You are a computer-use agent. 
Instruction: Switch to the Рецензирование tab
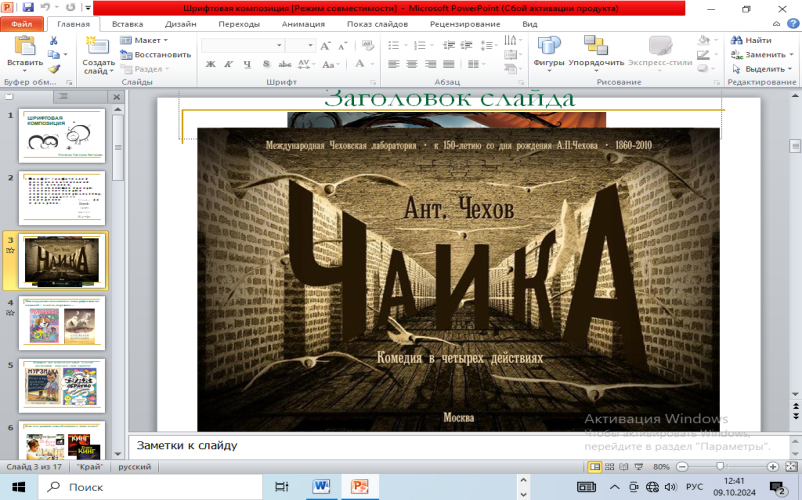(465, 24)
